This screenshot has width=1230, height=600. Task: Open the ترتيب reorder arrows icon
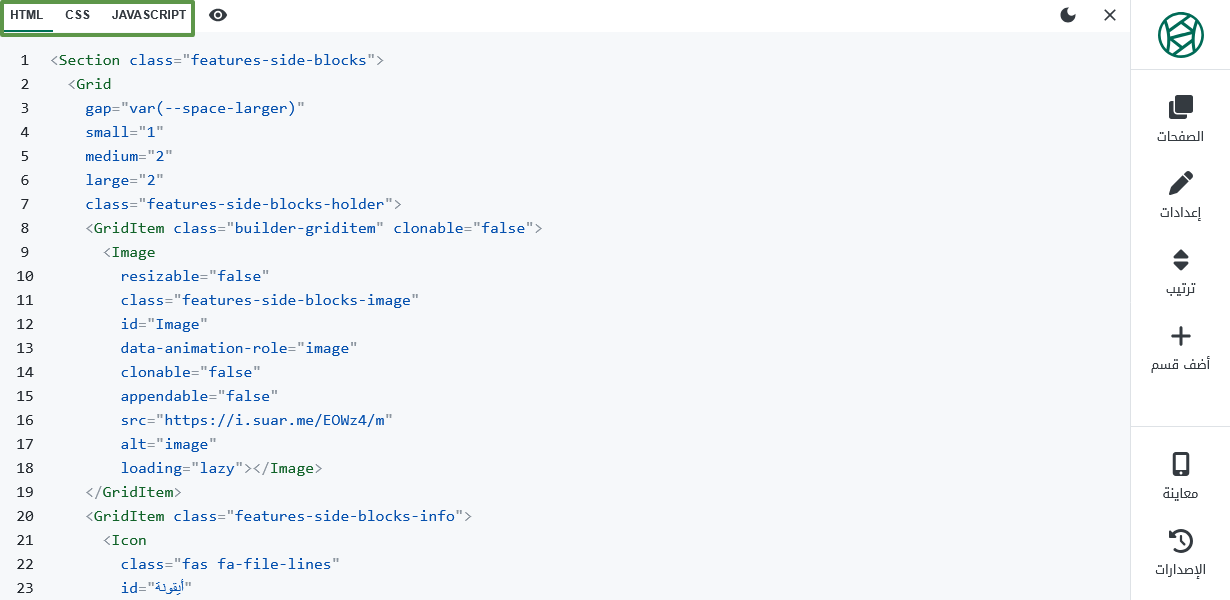[1181, 260]
